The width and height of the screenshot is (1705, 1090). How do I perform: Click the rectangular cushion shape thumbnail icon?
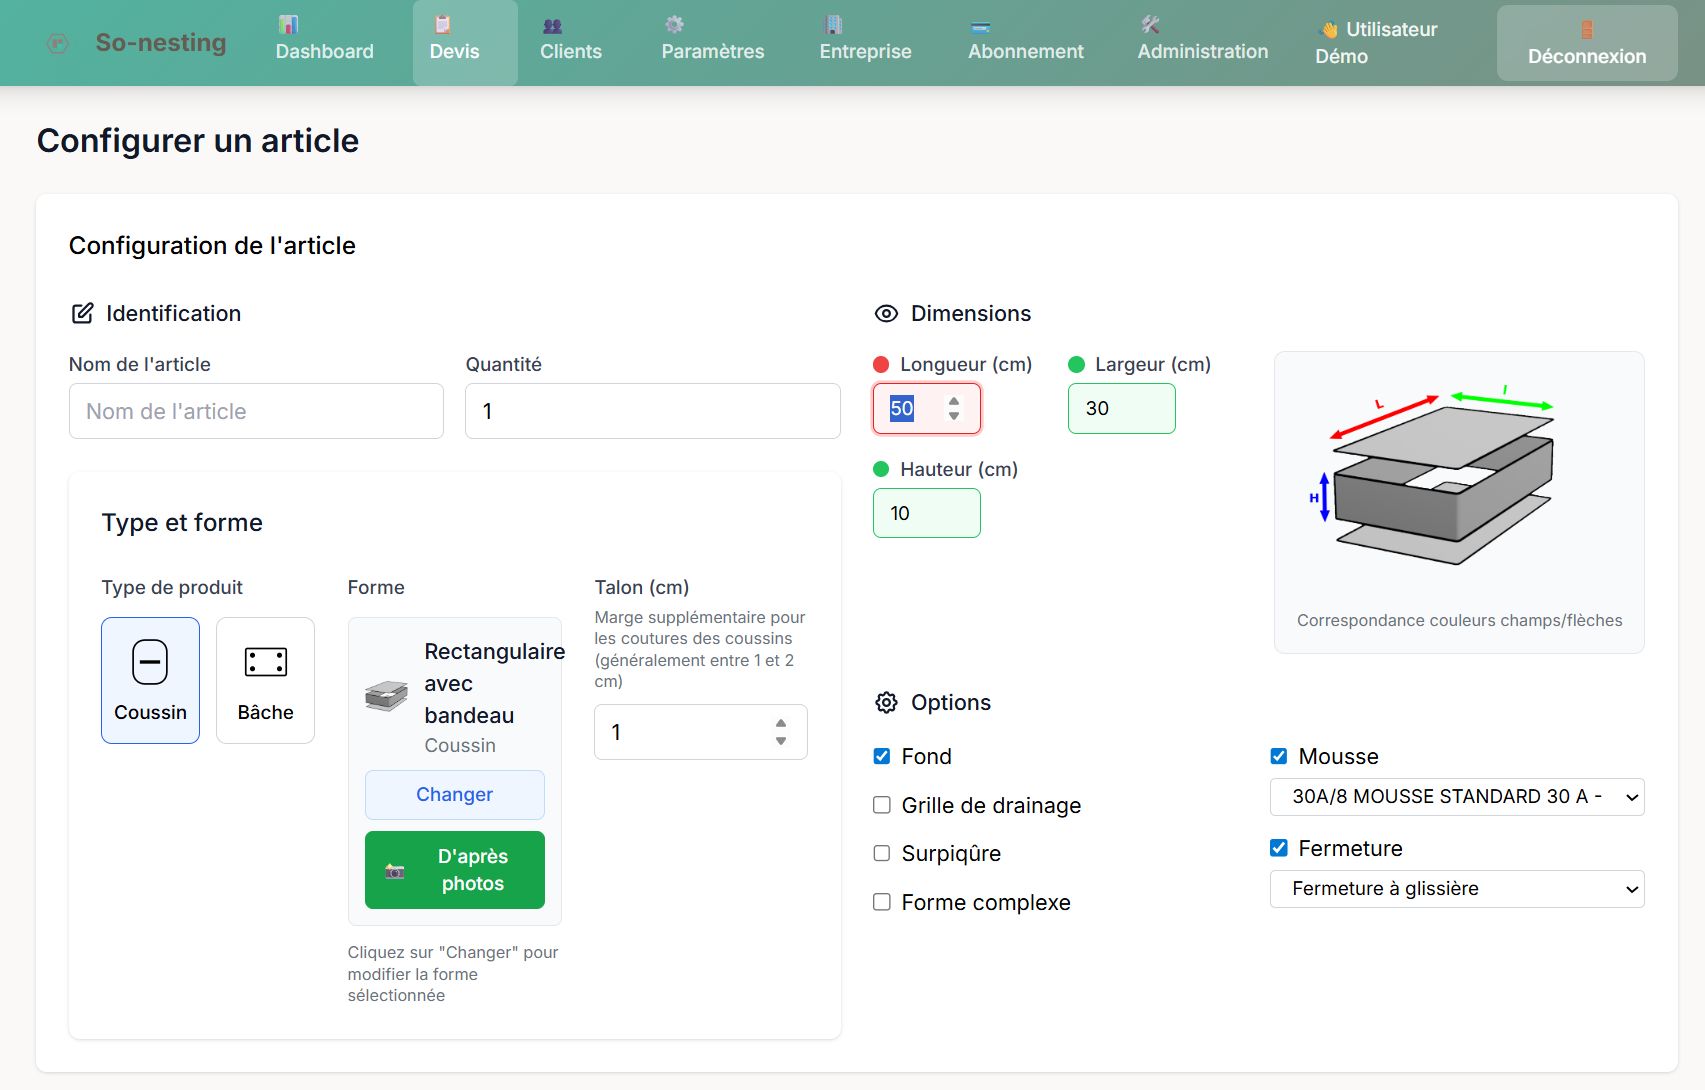[386, 695]
